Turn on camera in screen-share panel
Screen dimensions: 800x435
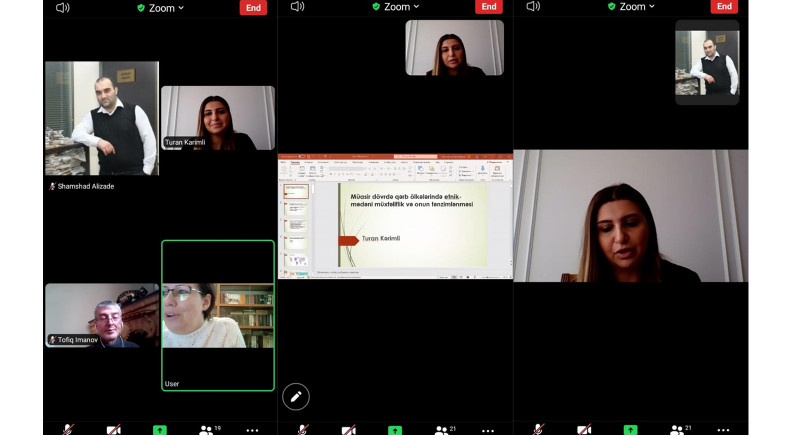click(349, 430)
